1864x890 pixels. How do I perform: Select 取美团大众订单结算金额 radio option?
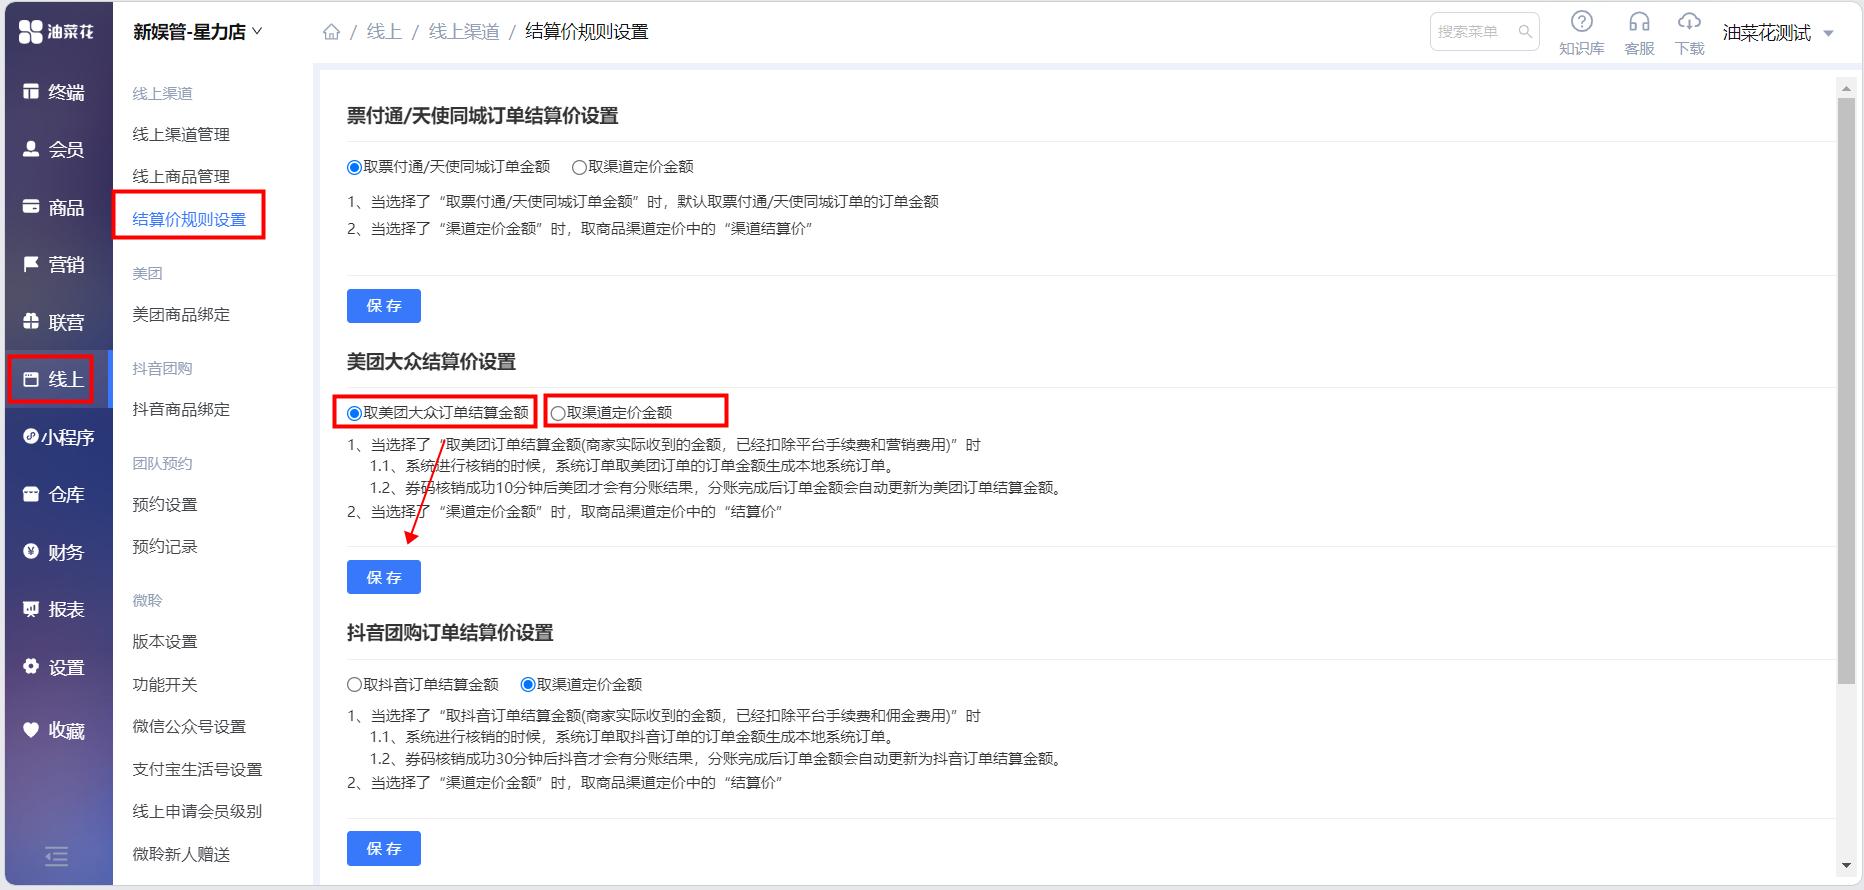pyautogui.click(x=354, y=413)
